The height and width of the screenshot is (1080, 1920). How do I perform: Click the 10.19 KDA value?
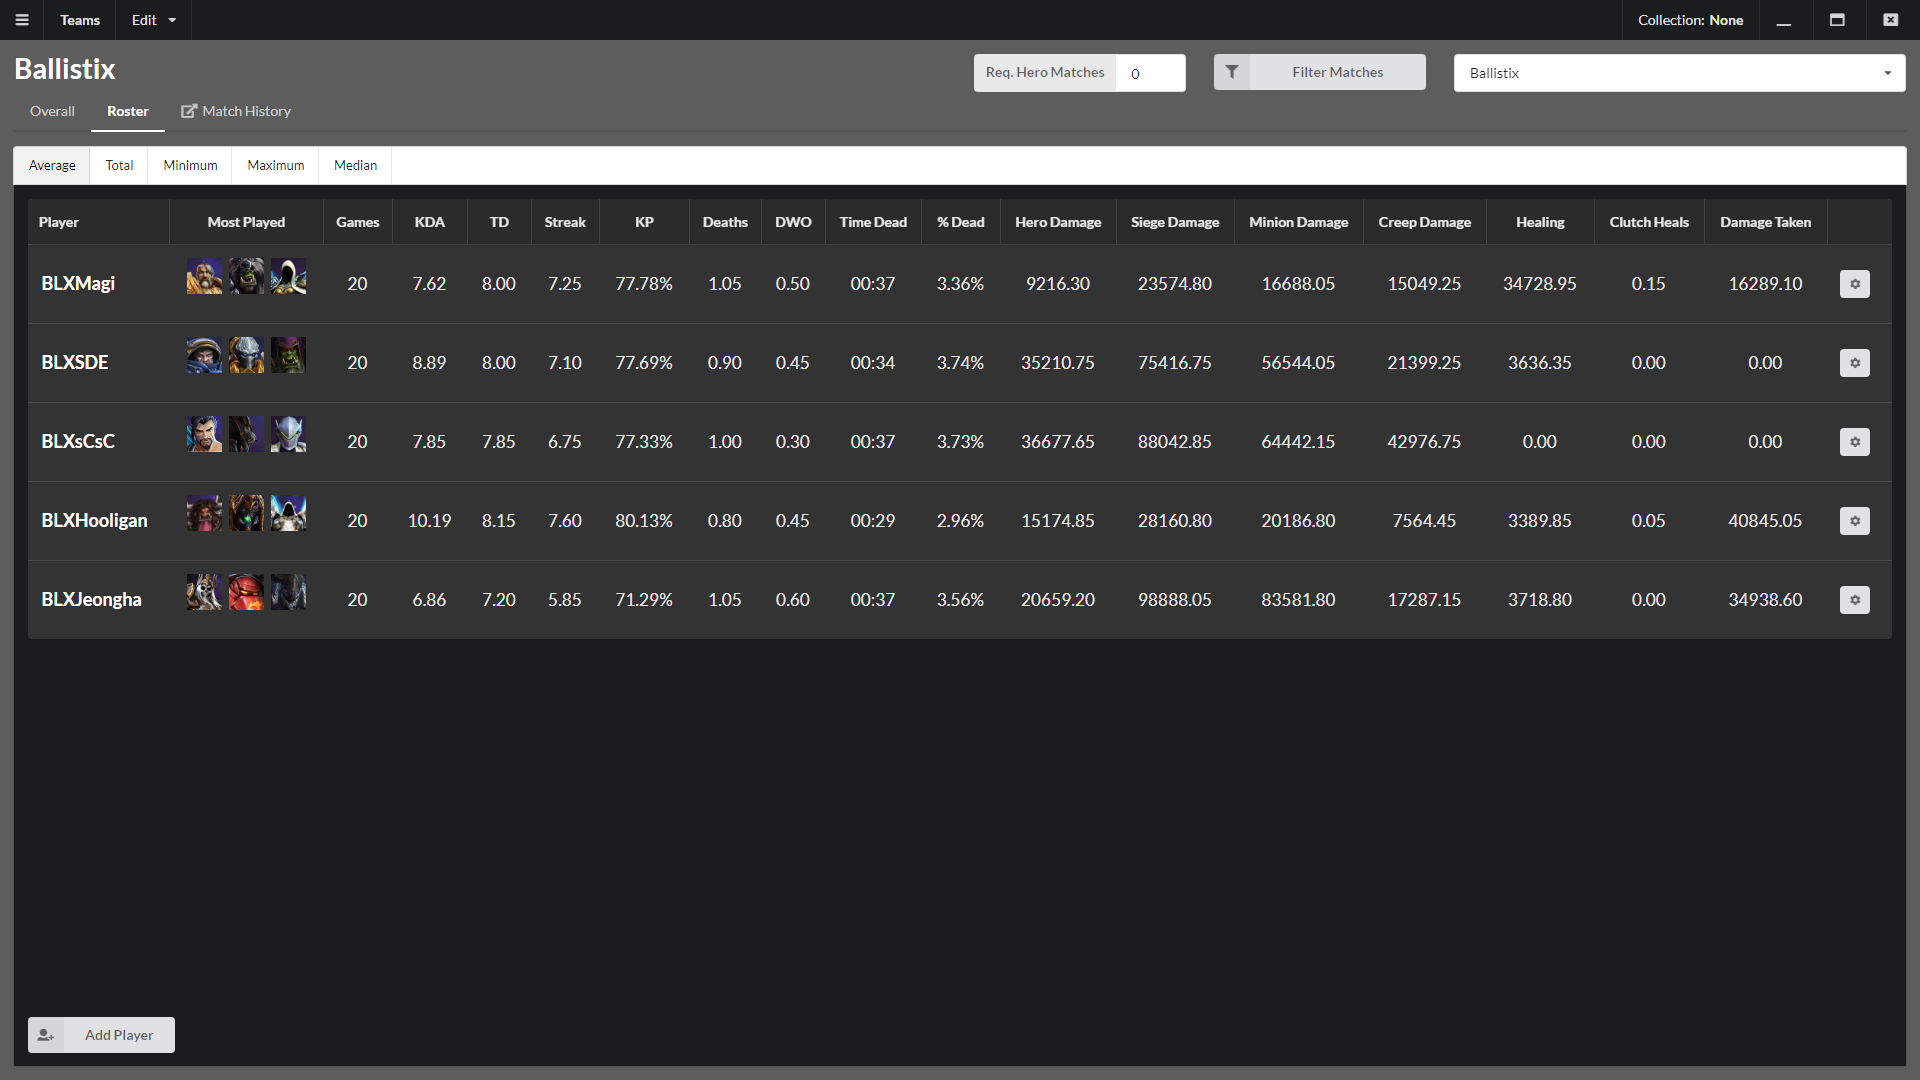click(429, 521)
